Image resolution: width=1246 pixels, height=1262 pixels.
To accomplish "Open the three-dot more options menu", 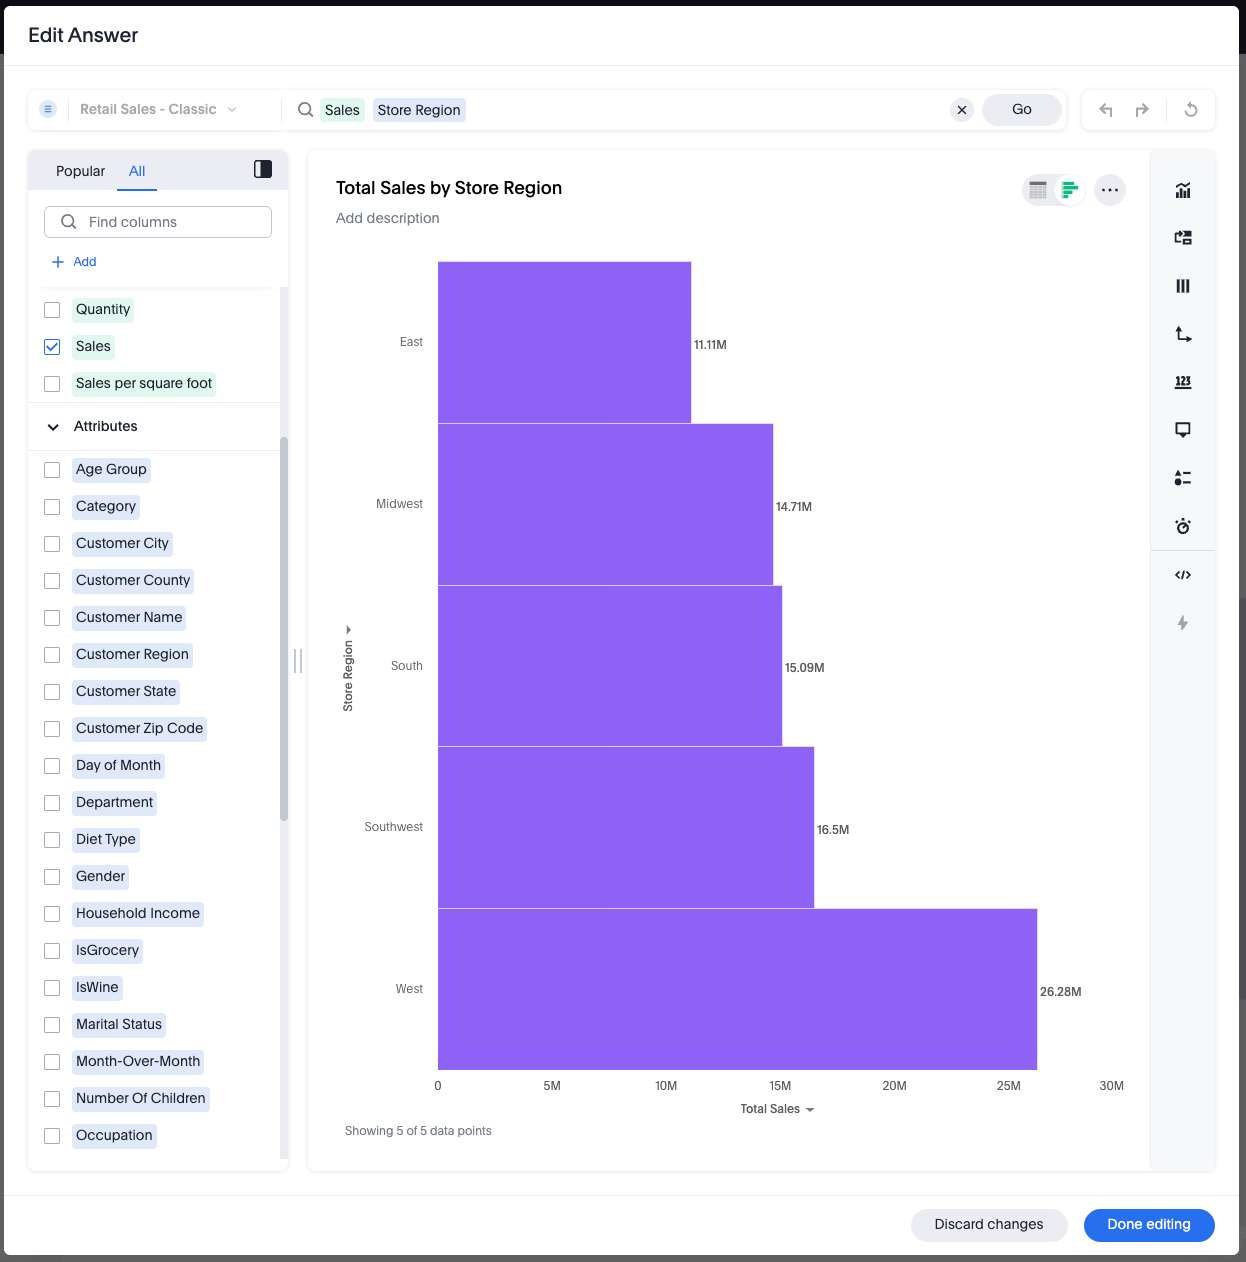I will pos(1110,190).
